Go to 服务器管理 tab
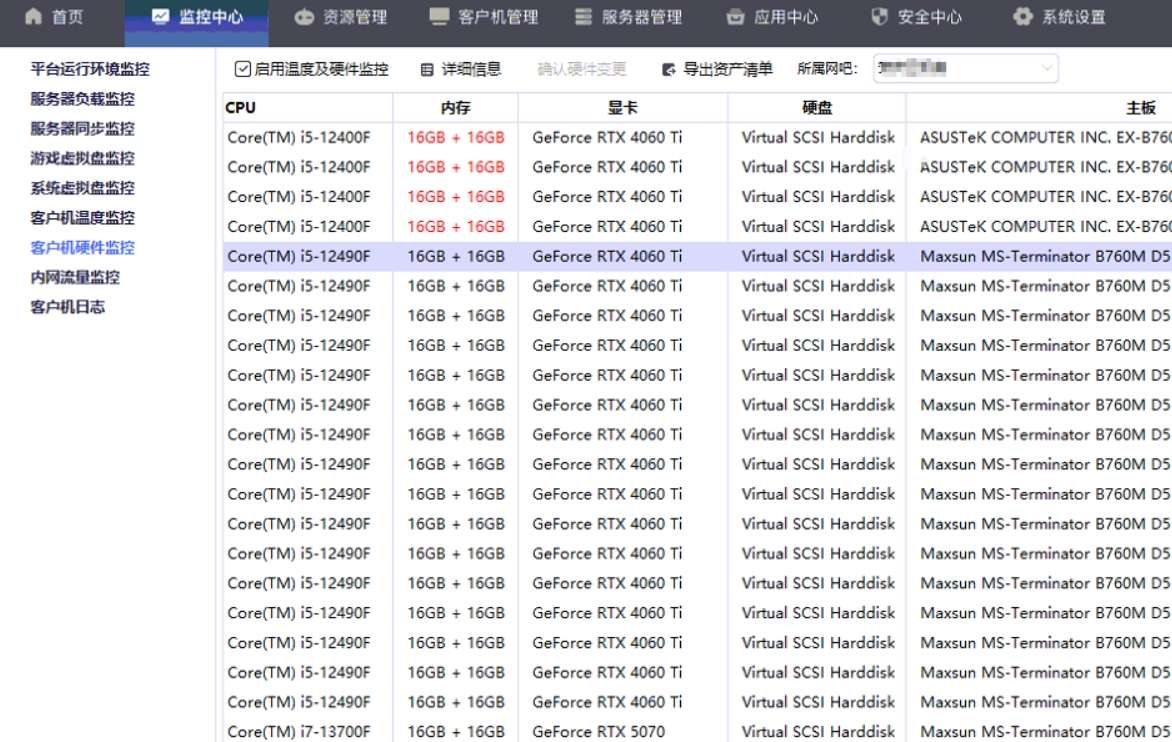The image size is (1172, 742). 628,16
